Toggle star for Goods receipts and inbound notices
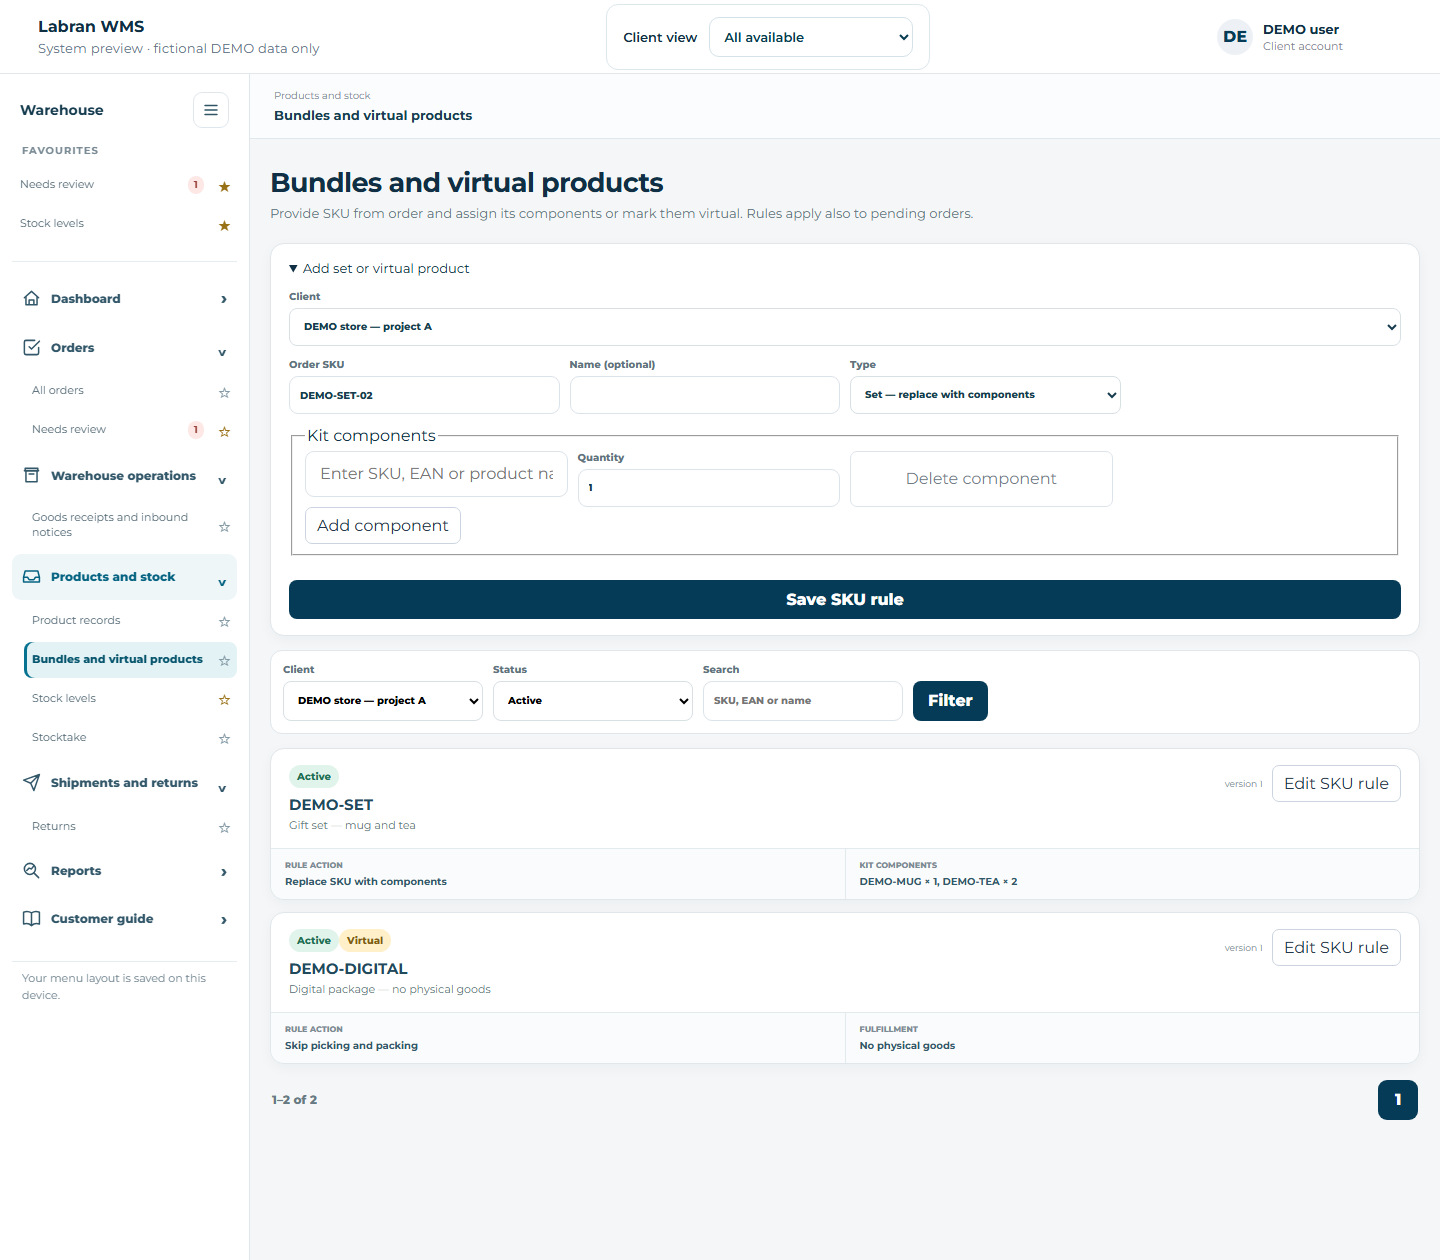 [224, 526]
